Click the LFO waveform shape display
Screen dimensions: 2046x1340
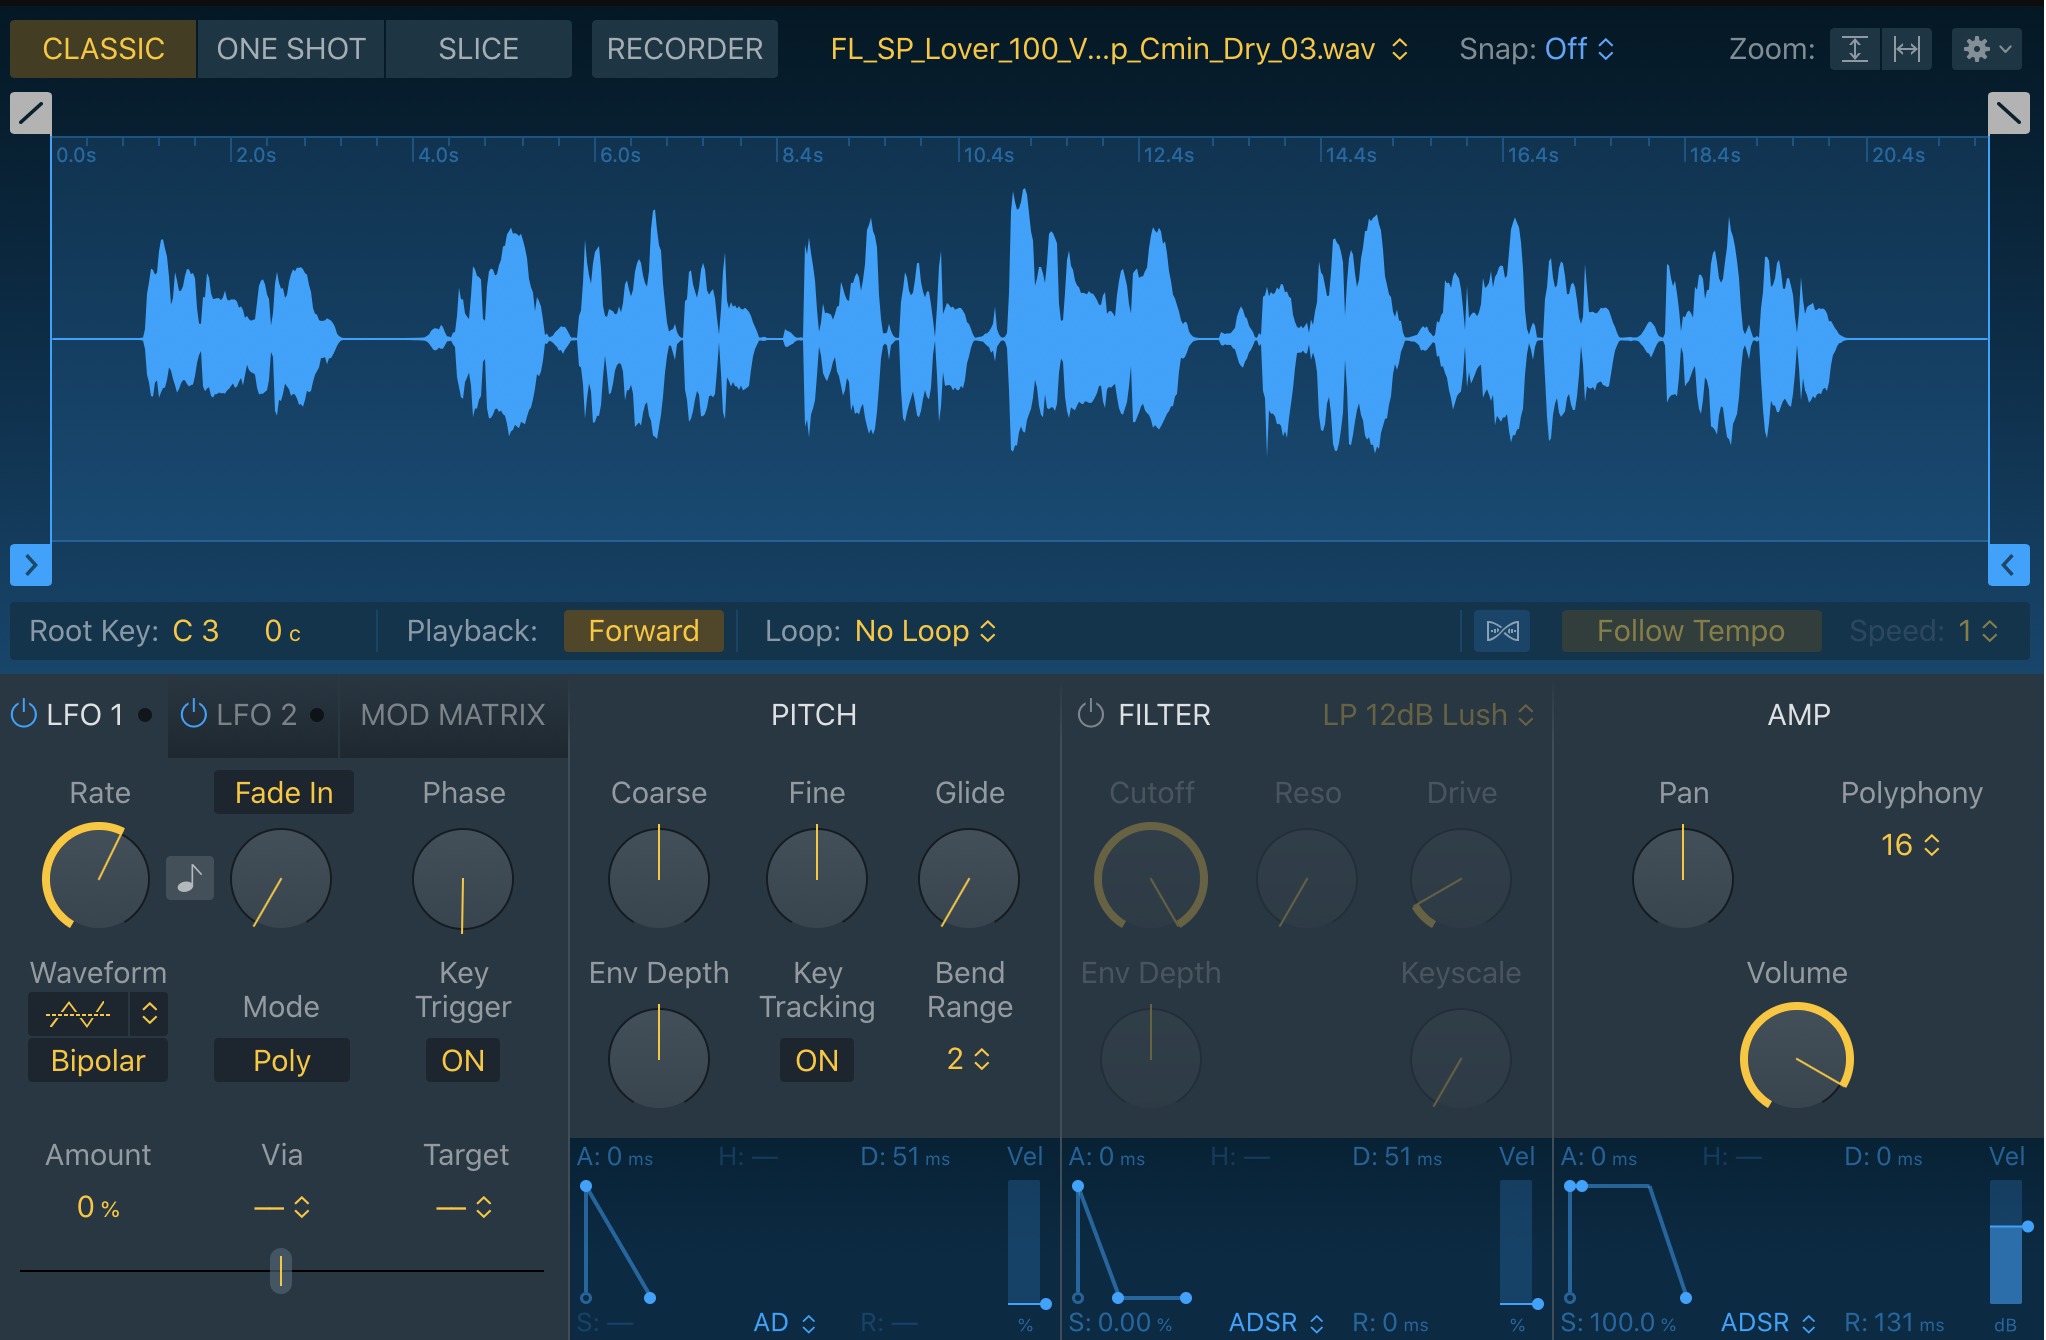(x=78, y=1014)
